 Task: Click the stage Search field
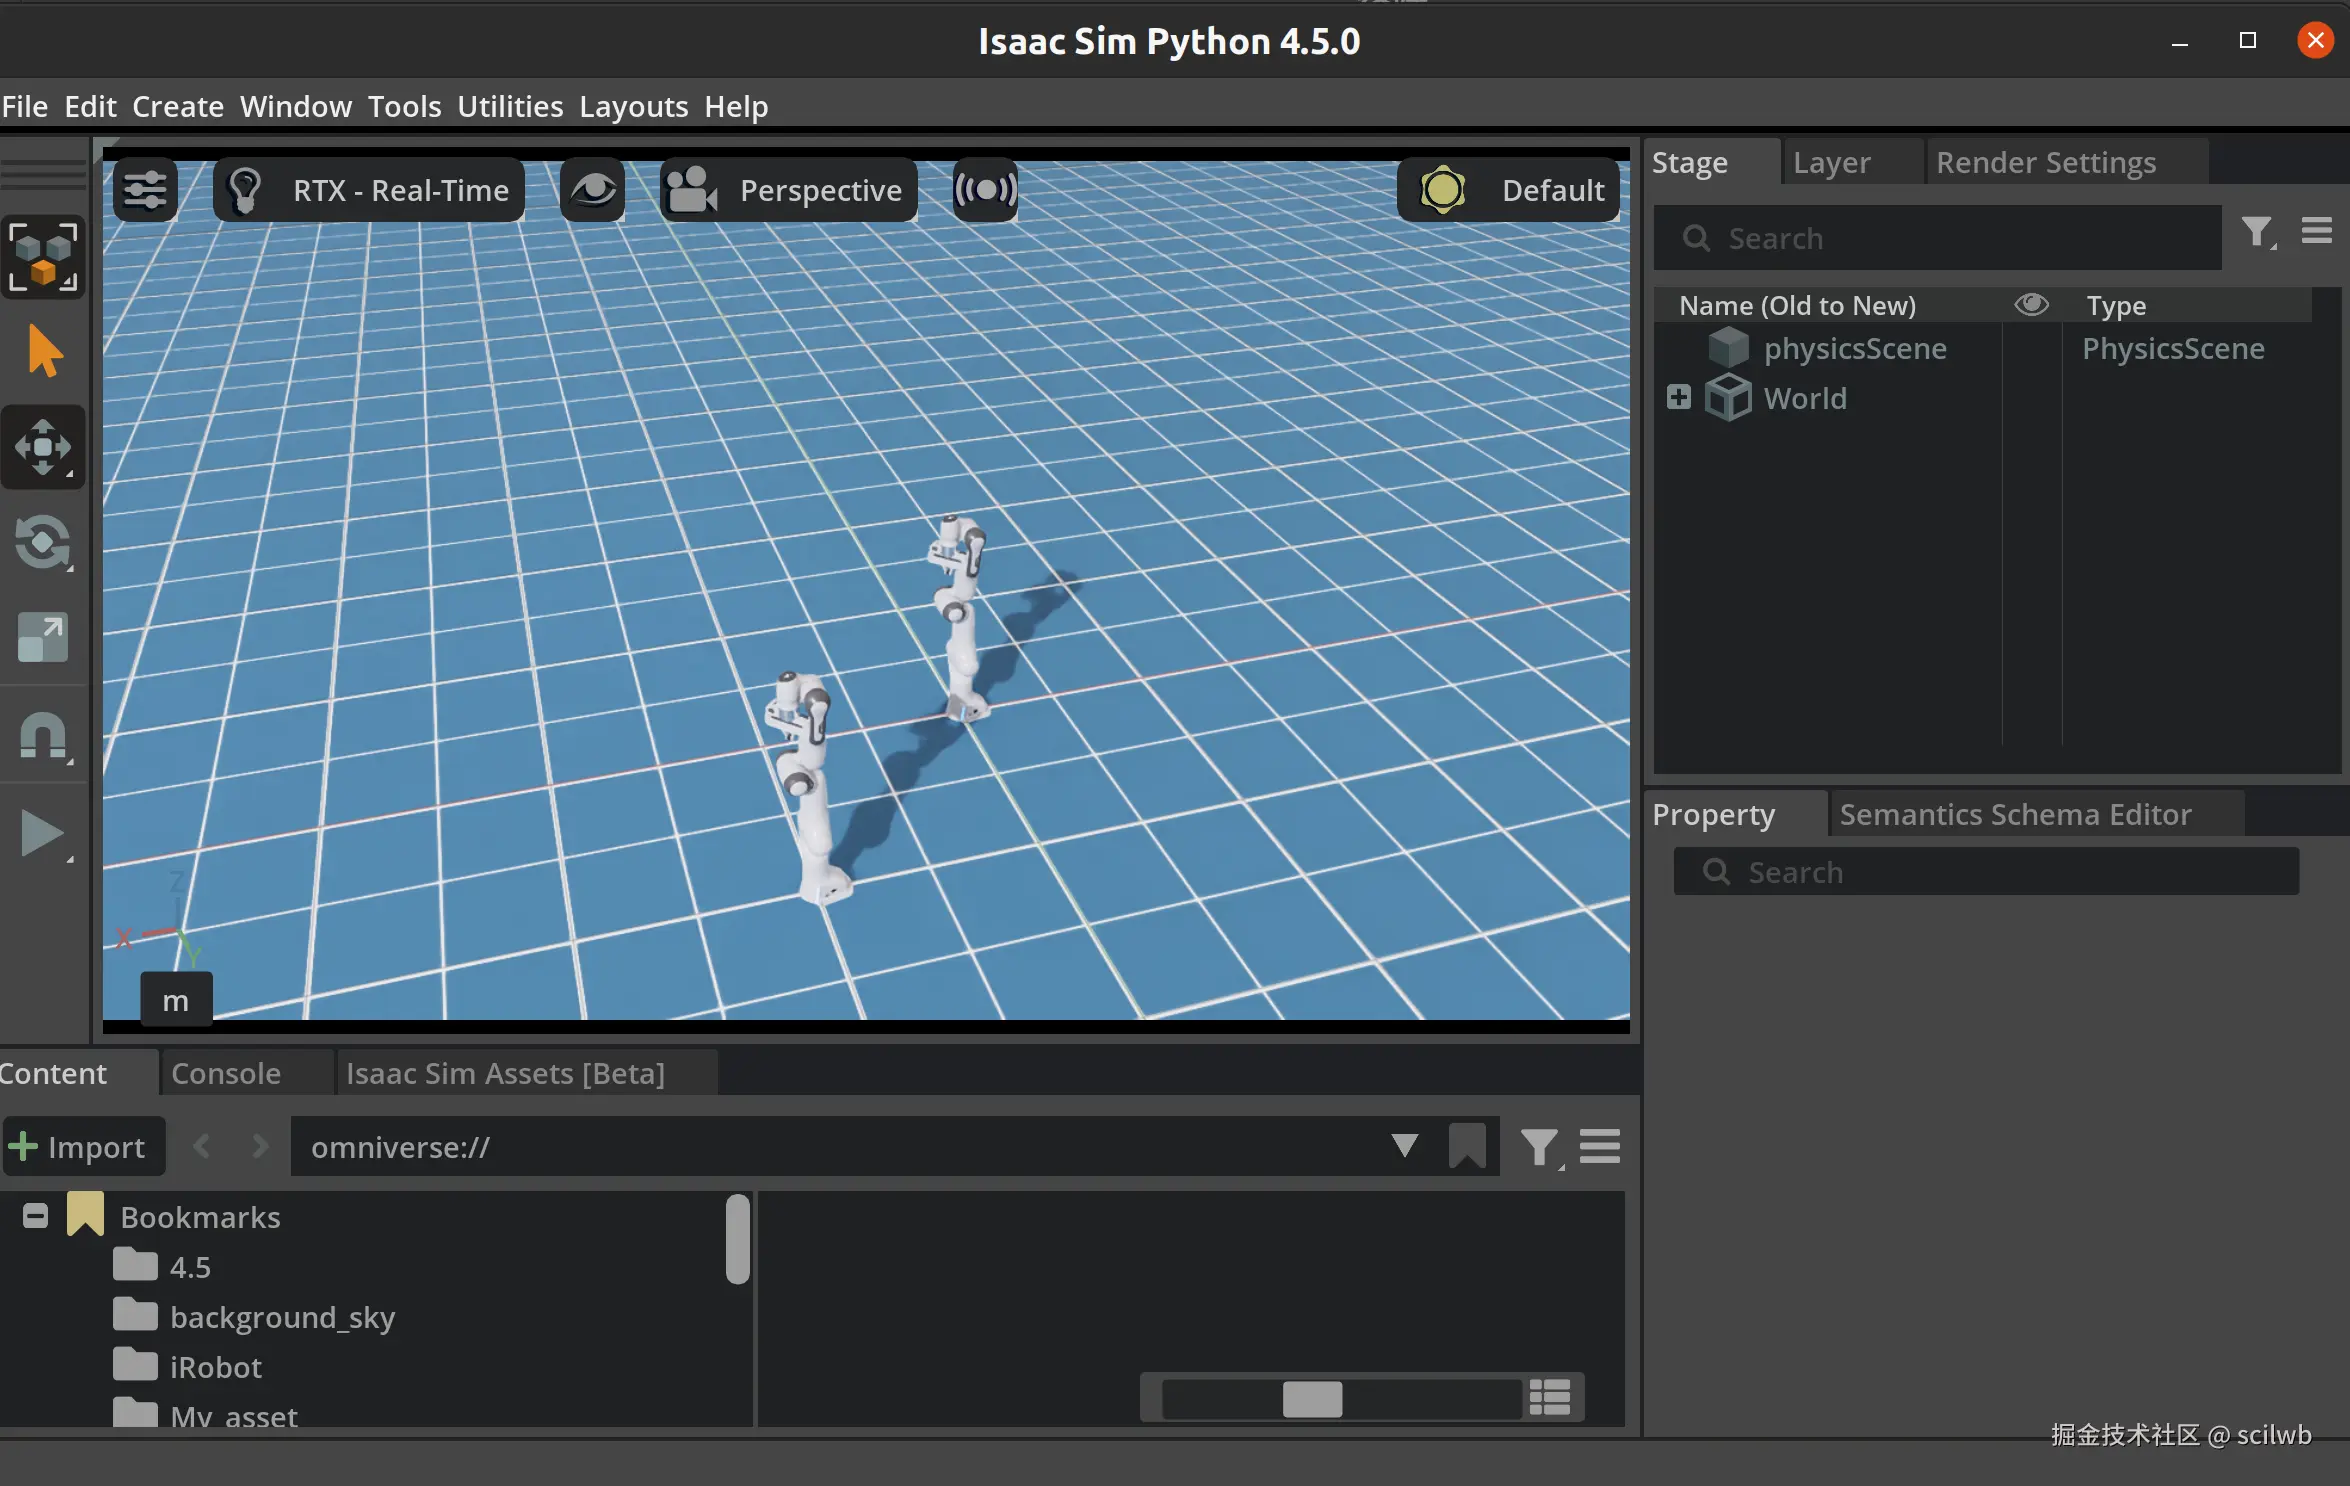[1938, 238]
